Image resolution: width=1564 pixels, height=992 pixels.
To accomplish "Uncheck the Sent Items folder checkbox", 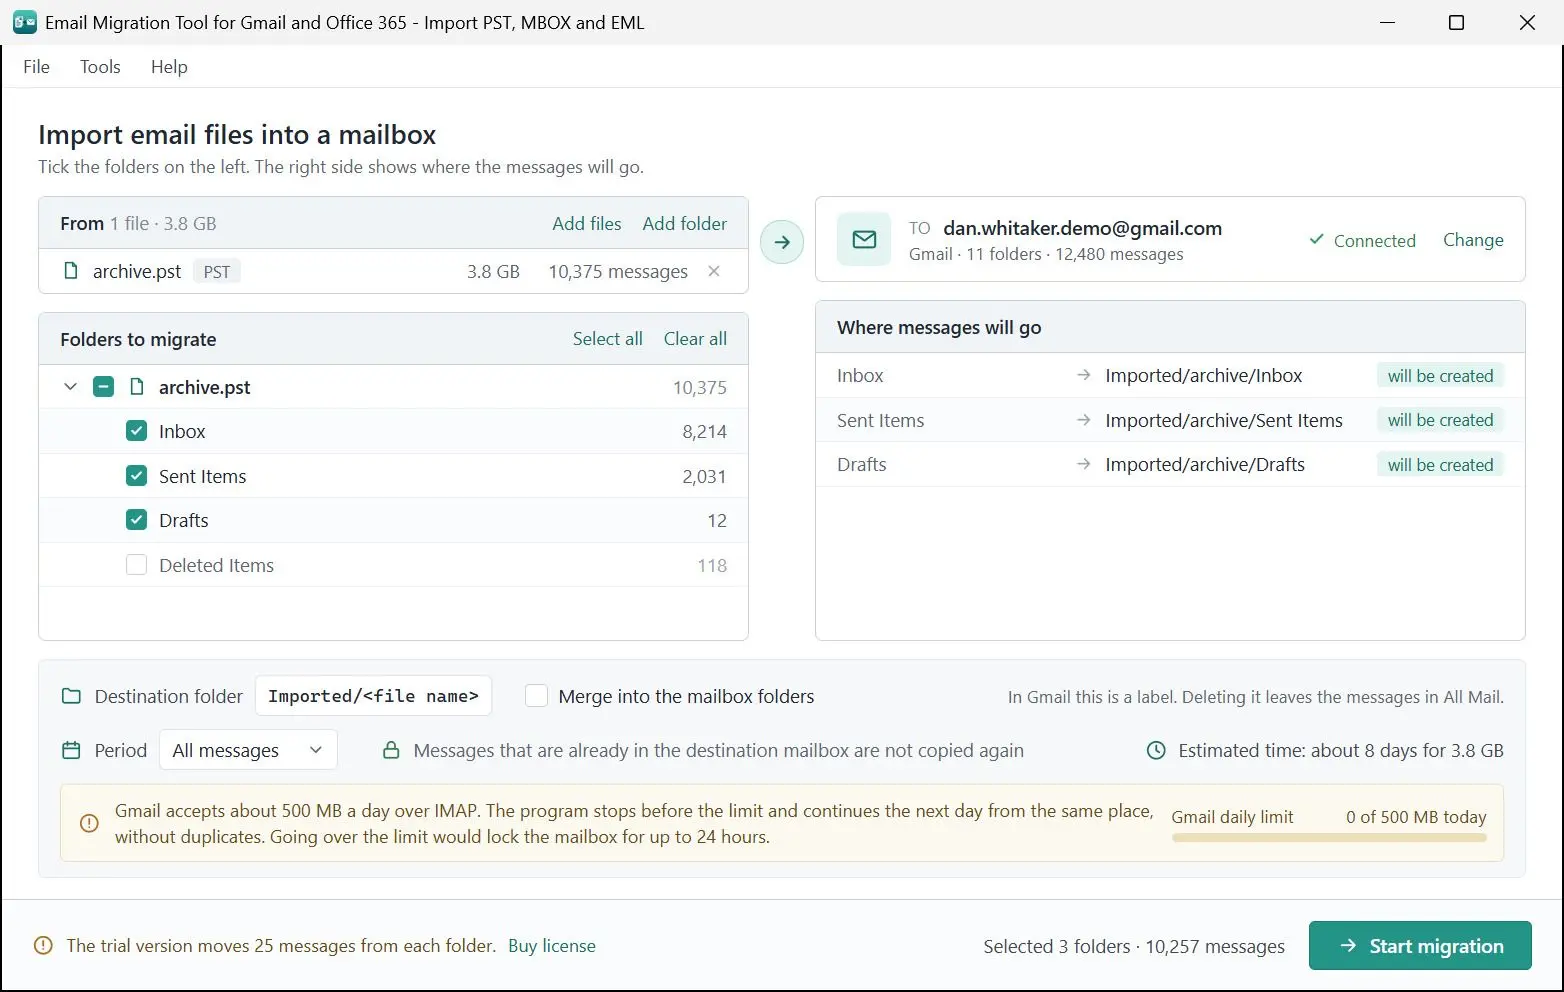I will pos(137,476).
